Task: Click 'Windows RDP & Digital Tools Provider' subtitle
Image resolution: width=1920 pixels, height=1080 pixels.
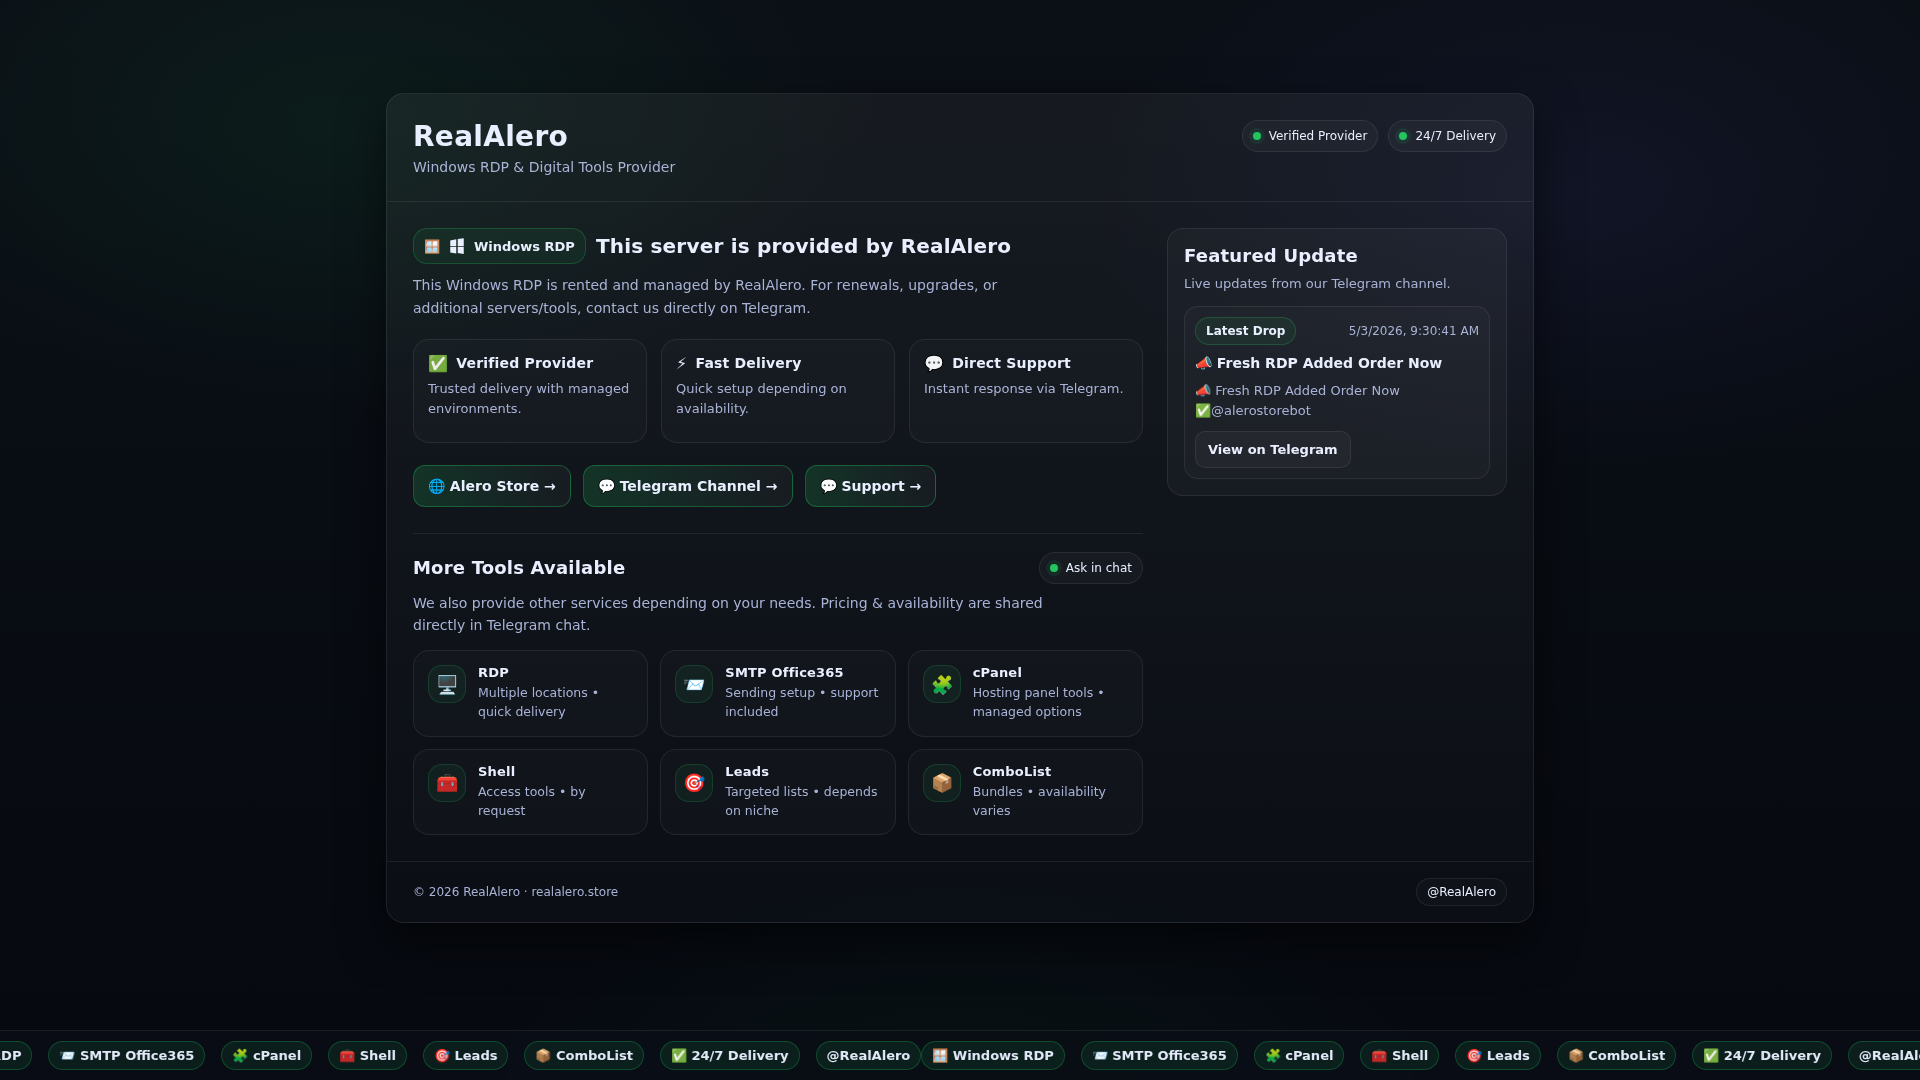Action: [x=544, y=167]
